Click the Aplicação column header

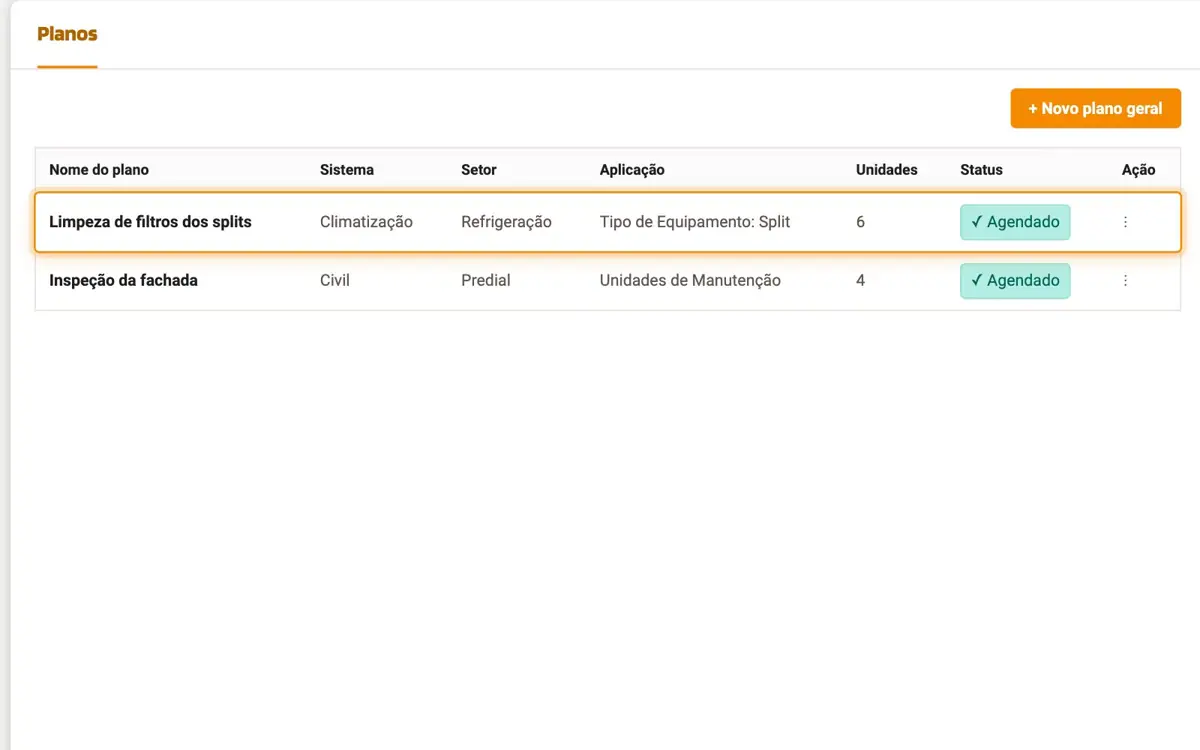click(632, 170)
